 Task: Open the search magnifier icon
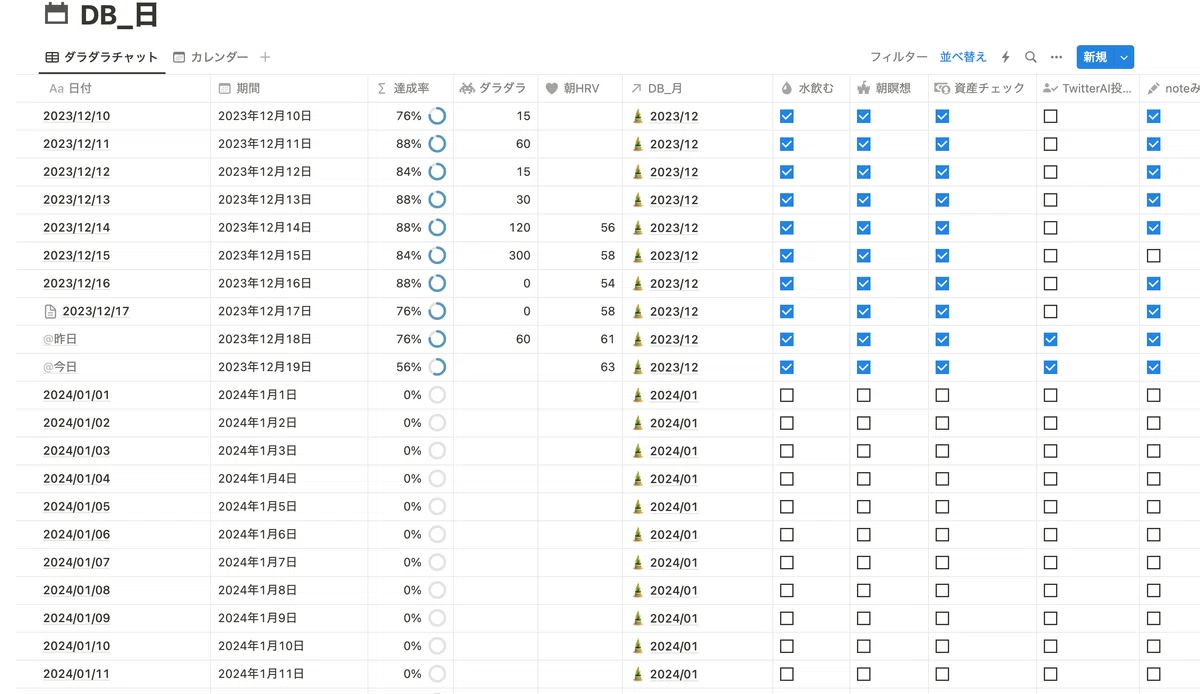pyautogui.click(x=1031, y=57)
